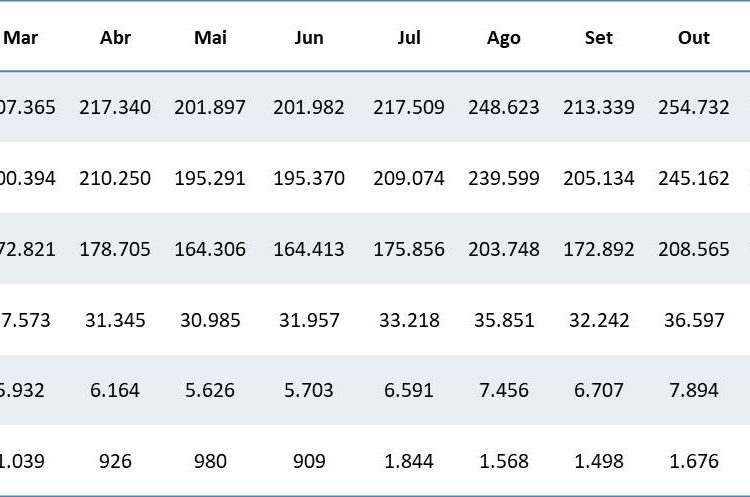Select the cell showing 217.340
Screen dimensions: 750x497
[x=116, y=107]
